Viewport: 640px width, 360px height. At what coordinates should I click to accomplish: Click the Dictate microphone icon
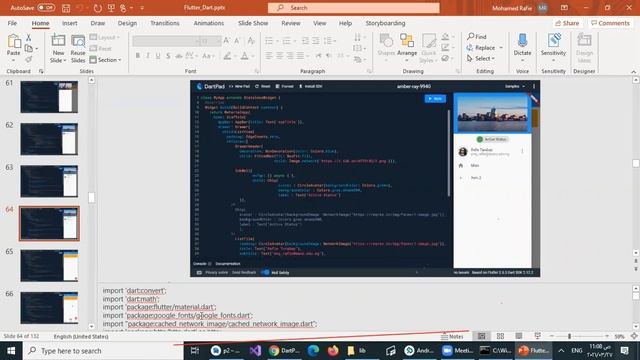click(x=522, y=41)
